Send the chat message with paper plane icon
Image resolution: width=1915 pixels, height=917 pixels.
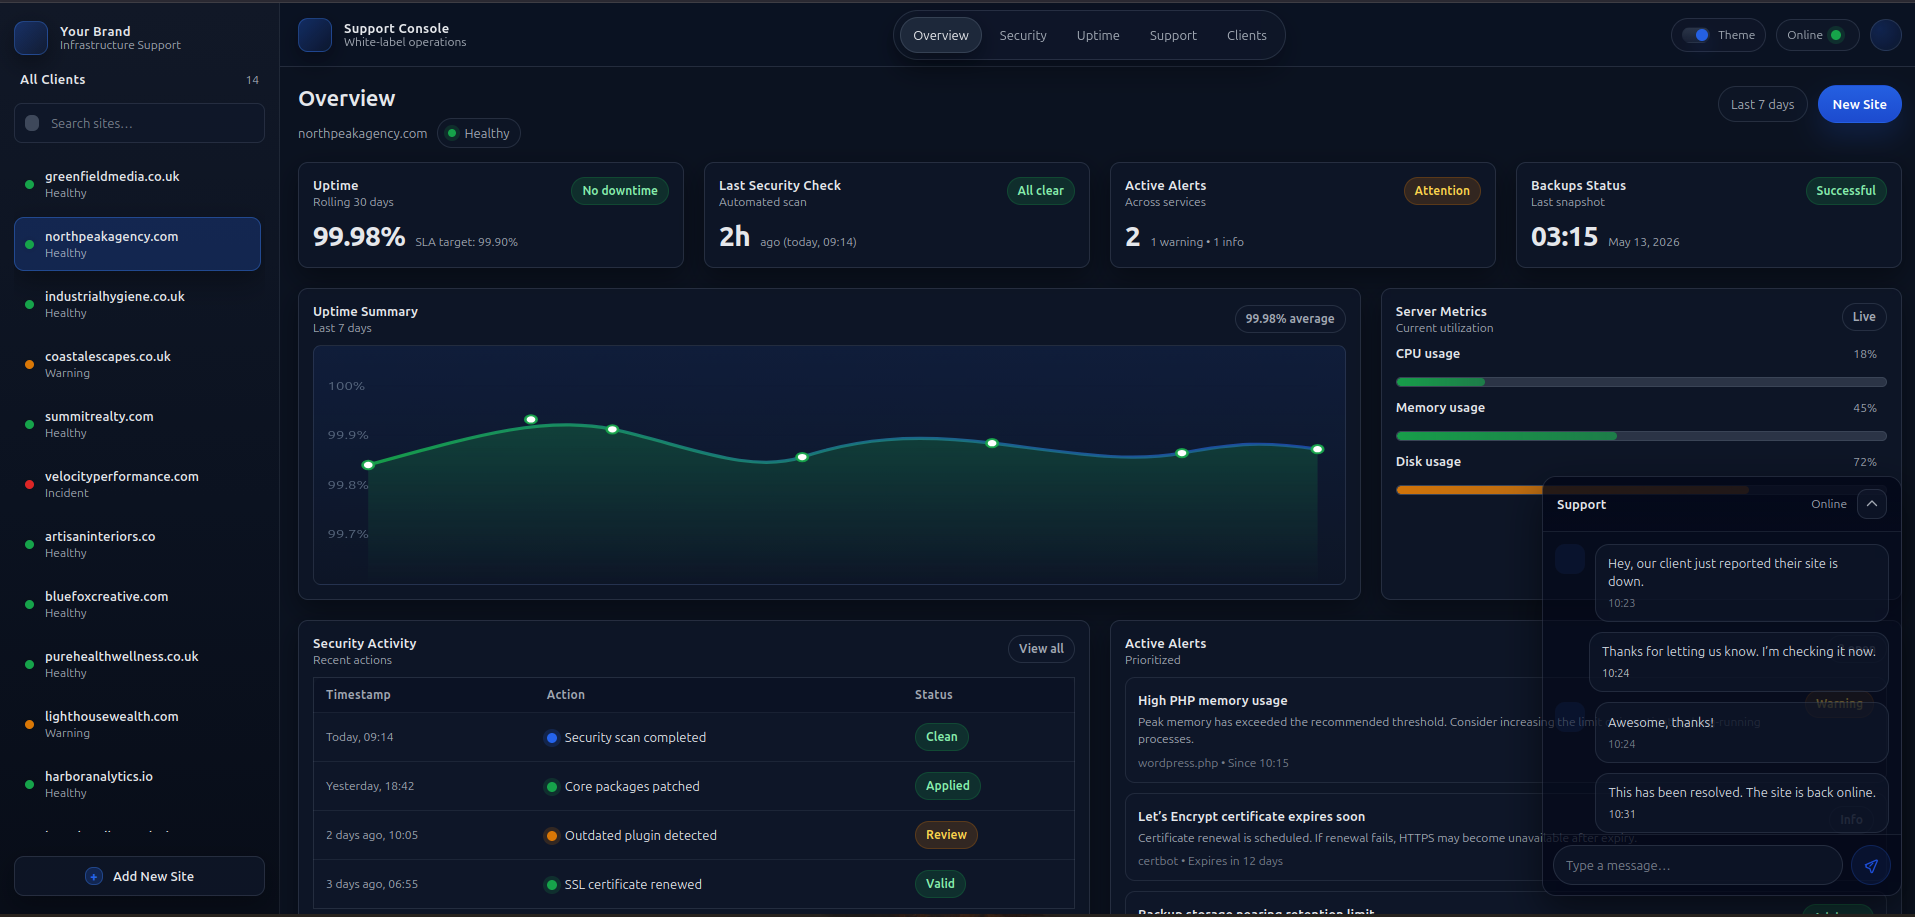click(x=1870, y=865)
